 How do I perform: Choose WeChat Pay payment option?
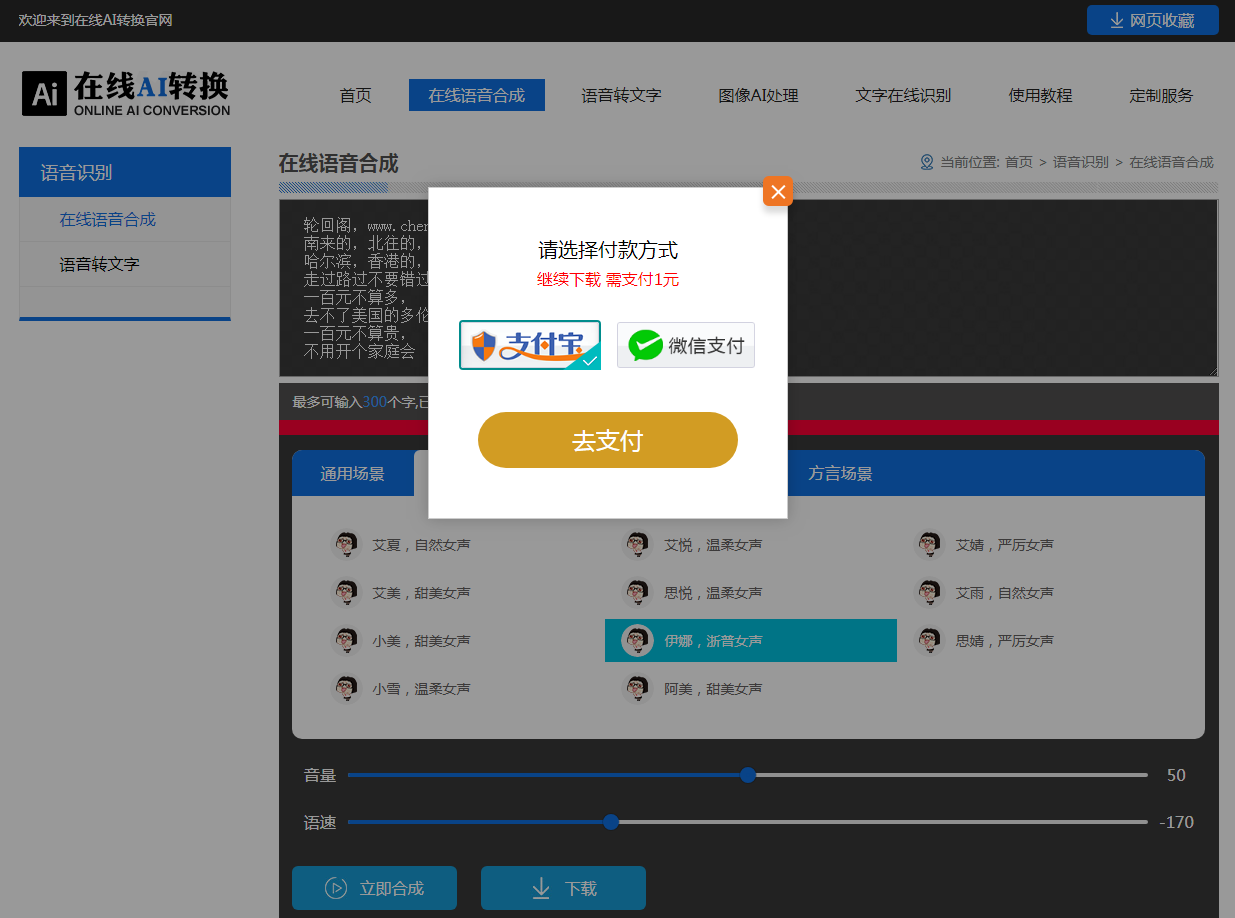point(685,345)
